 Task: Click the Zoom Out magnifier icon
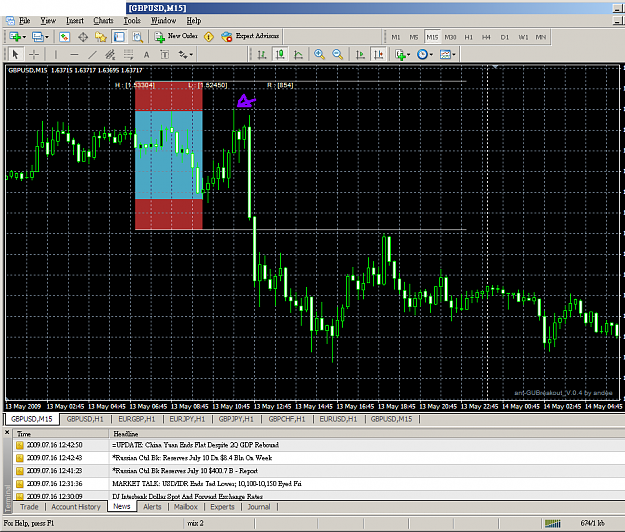(338, 54)
